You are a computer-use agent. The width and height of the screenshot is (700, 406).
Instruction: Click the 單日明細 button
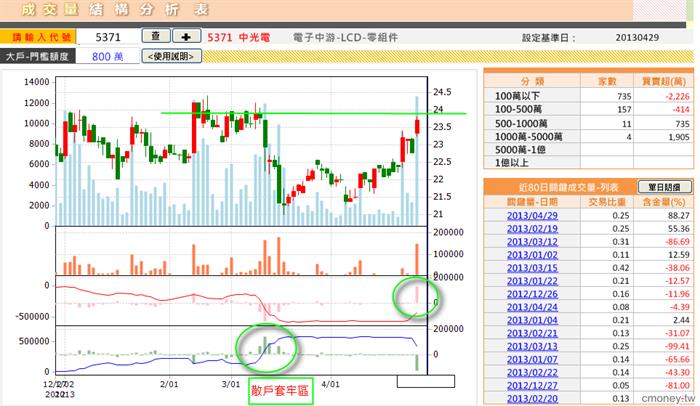tap(664, 187)
